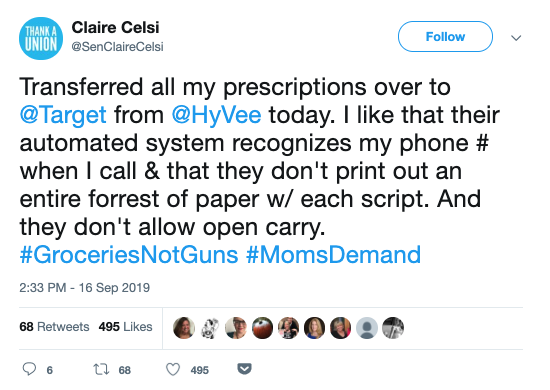
Task: Follow Claire Celsi
Action: coord(445,36)
